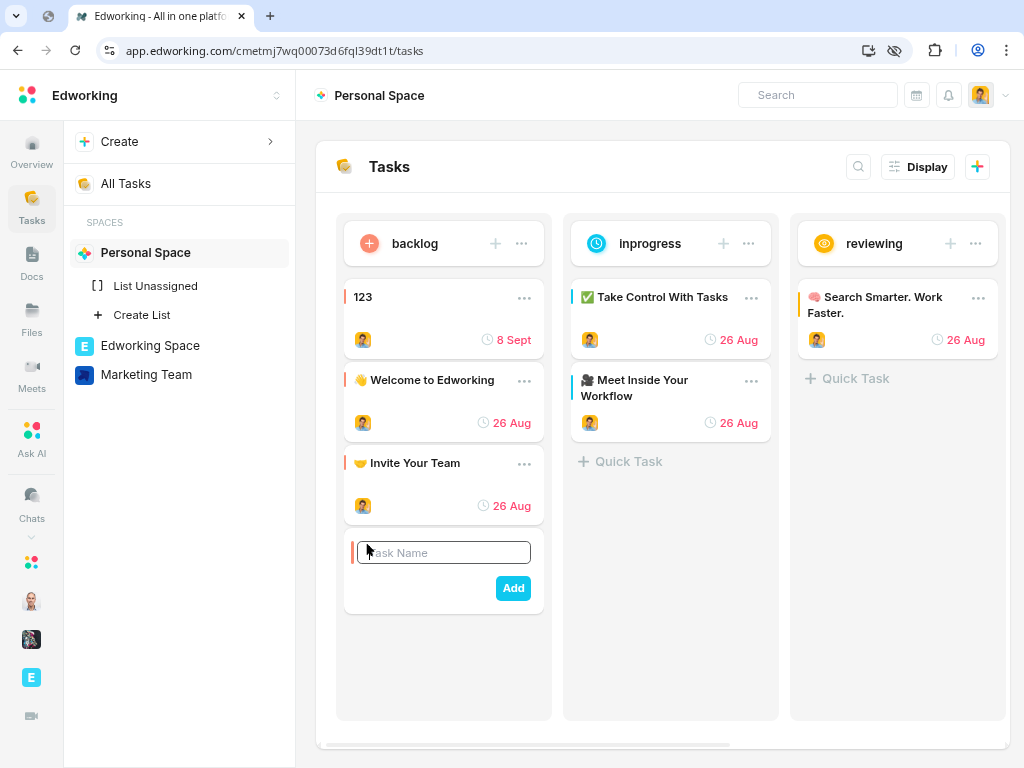Toggle the eye-slash icon in address bar
This screenshot has width=1024, height=768.
click(x=895, y=50)
